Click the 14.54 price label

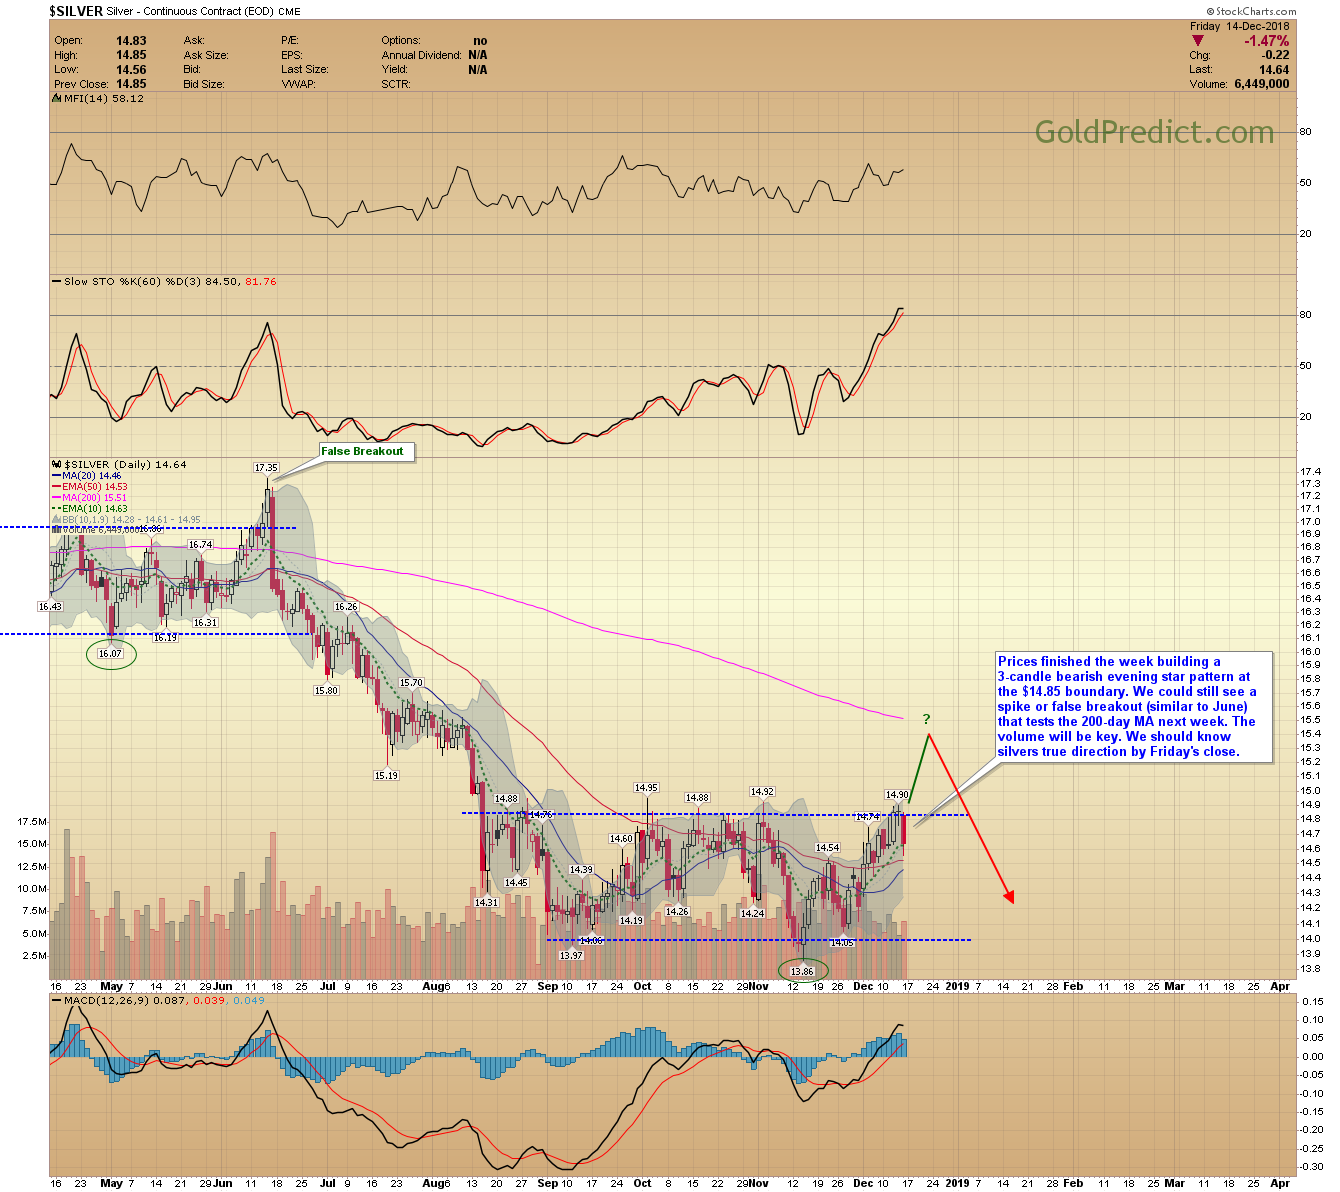click(x=827, y=848)
